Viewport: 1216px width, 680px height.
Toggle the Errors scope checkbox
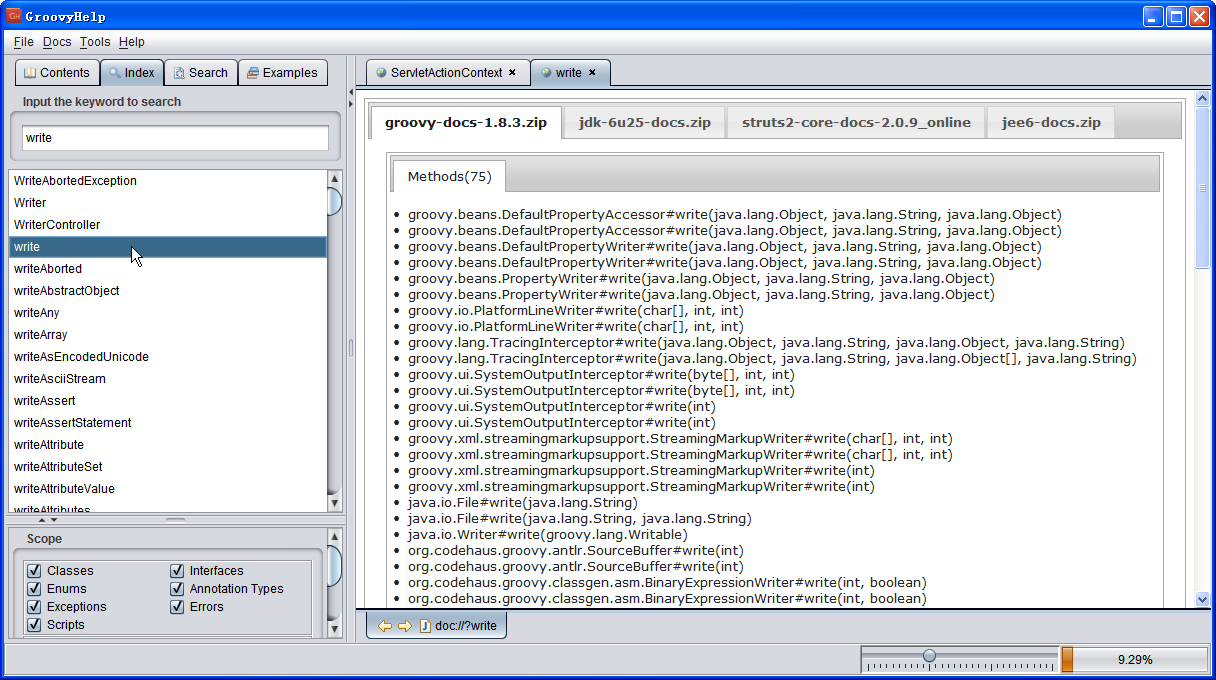pyautogui.click(x=177, y=607)
